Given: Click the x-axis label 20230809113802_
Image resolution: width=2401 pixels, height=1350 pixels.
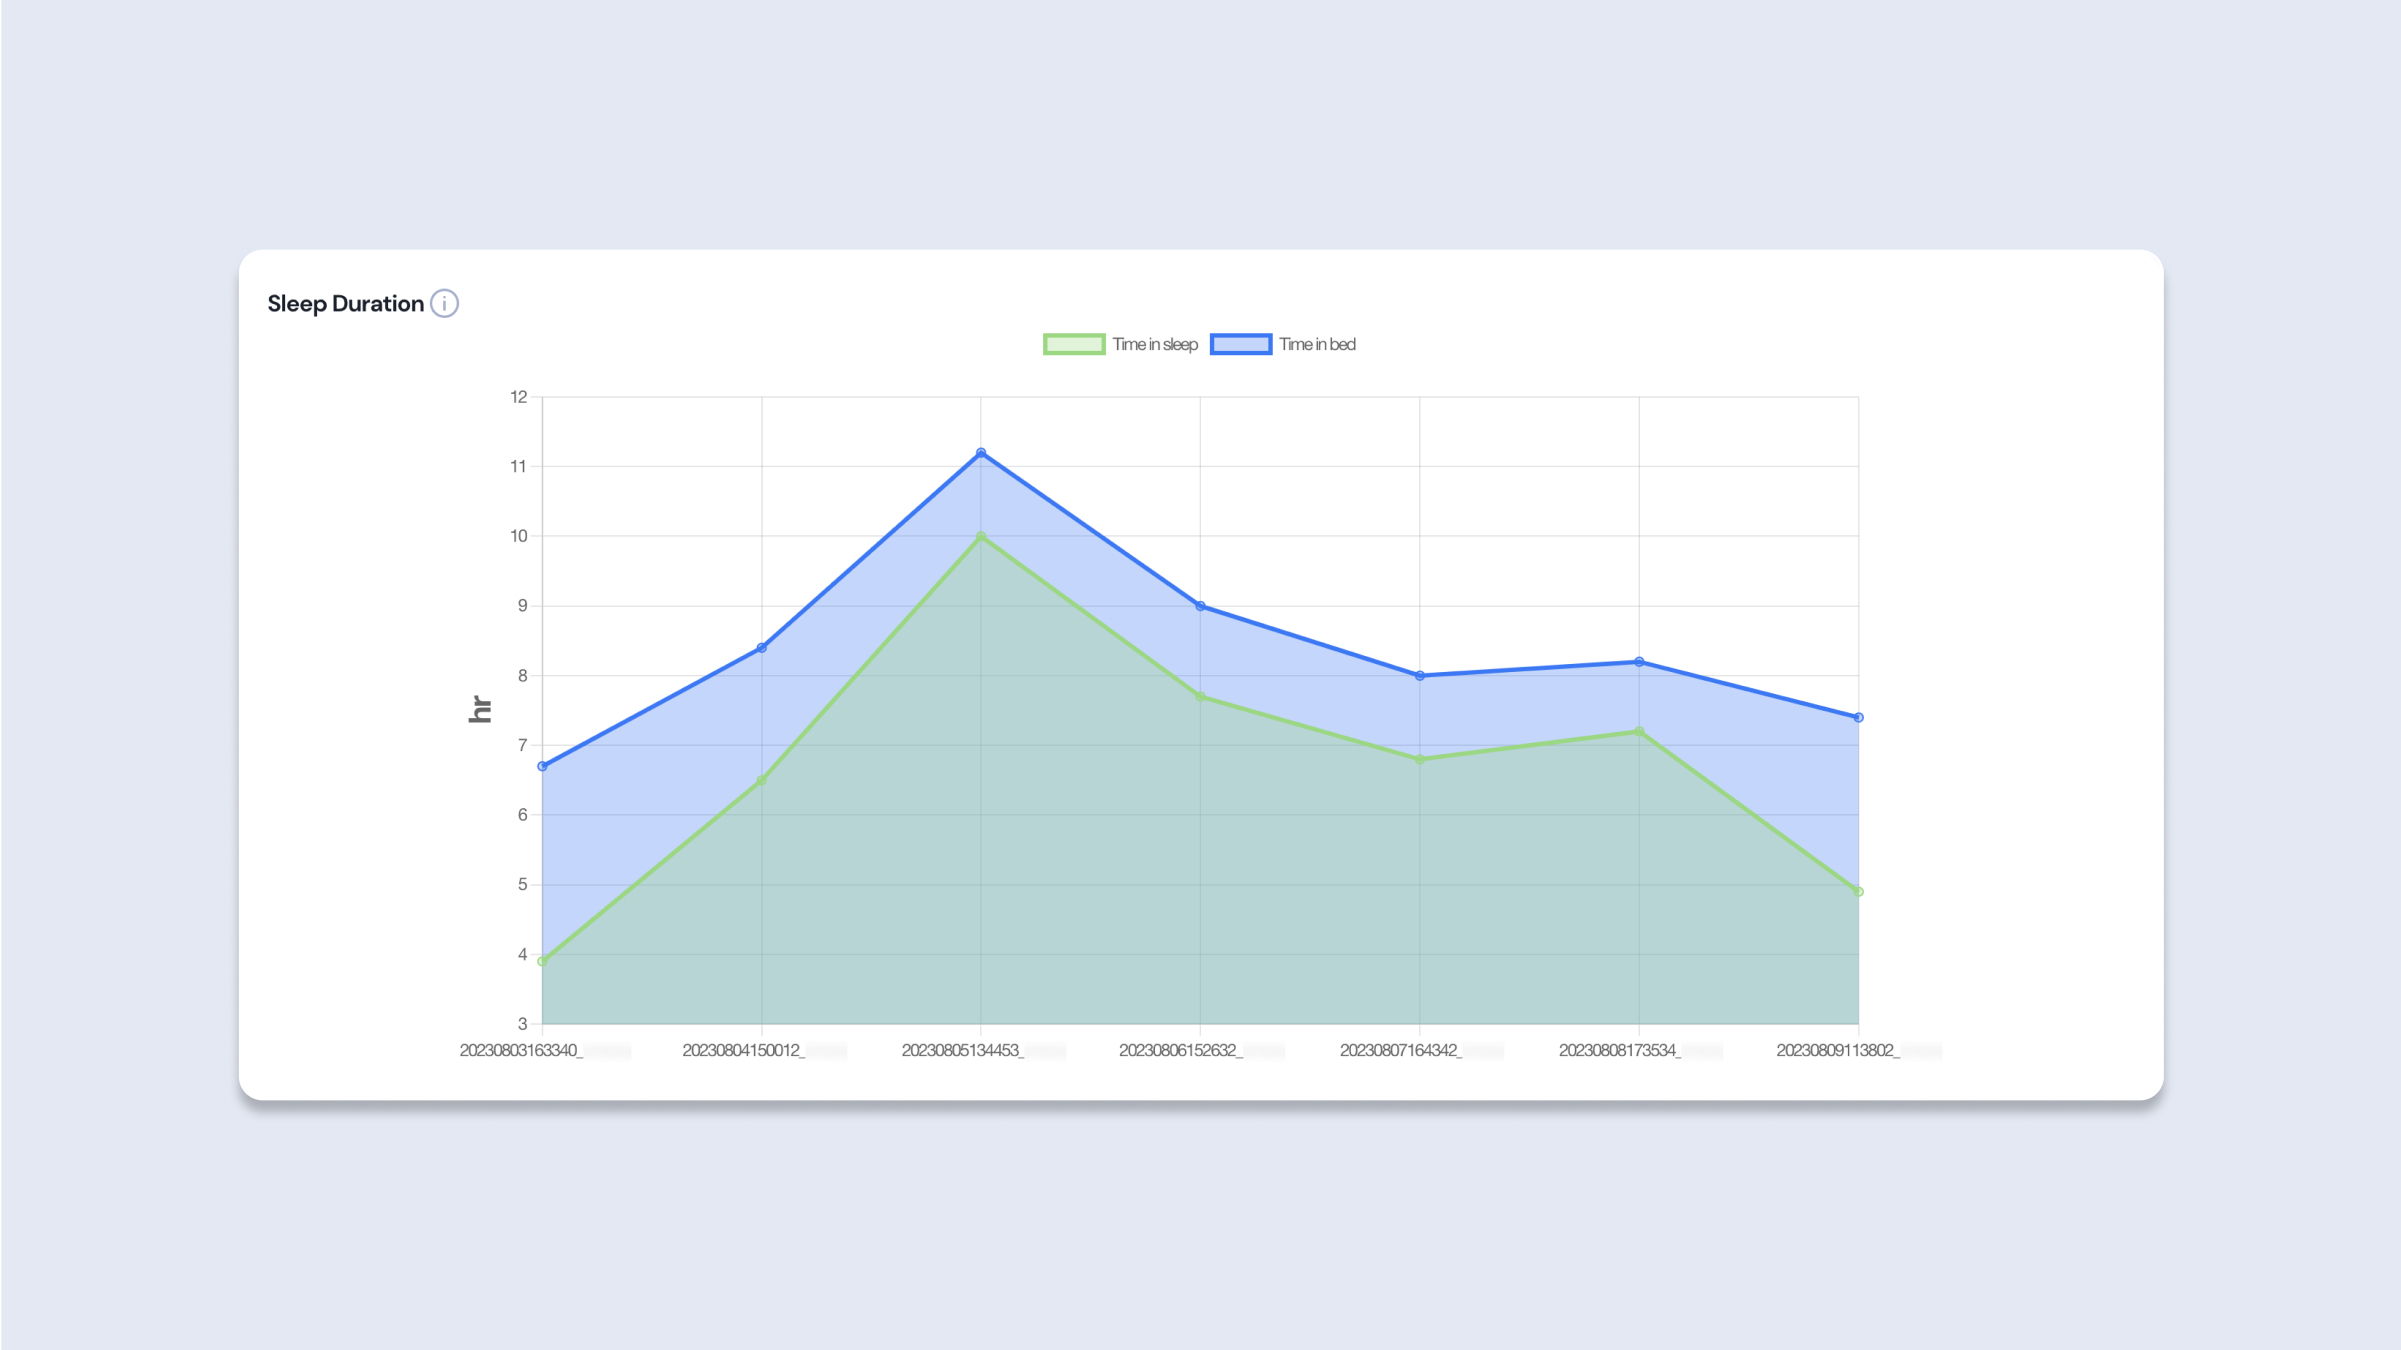Looking at the screenshot, I should [1838, 1050].
